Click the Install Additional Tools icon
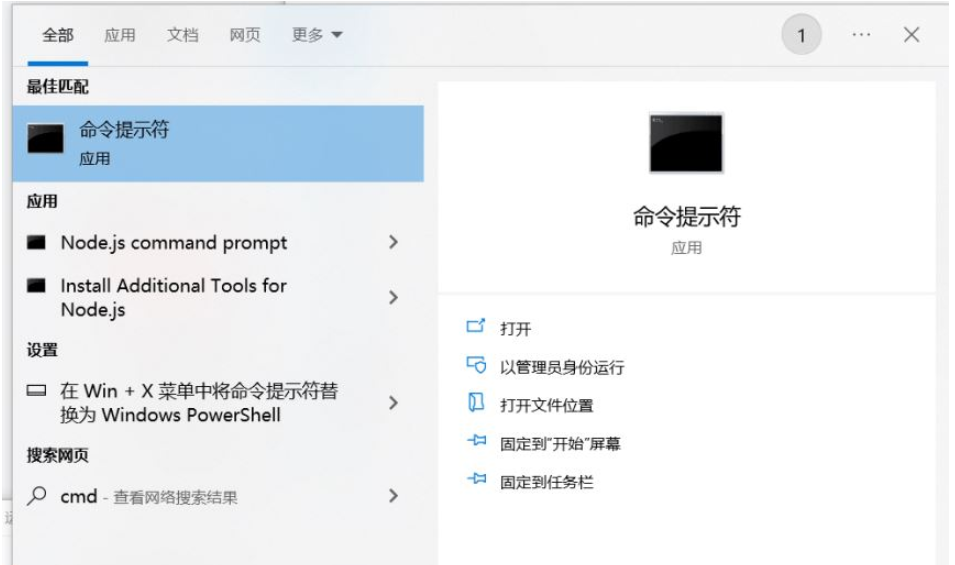Screen dimensions: 955x565 37,285
